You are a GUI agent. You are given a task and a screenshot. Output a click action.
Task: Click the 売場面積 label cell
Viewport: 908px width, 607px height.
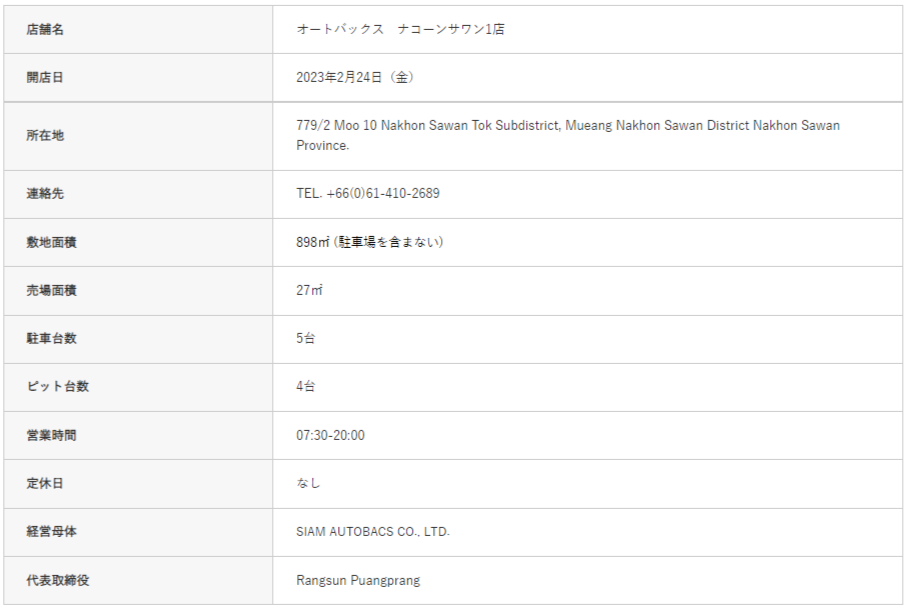point(51,290)
